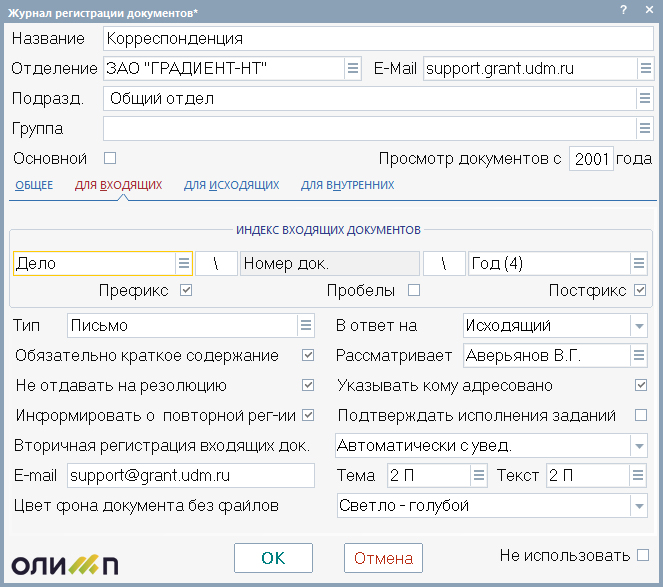Uncheck the Префикс checkbox

pos(186,290)
